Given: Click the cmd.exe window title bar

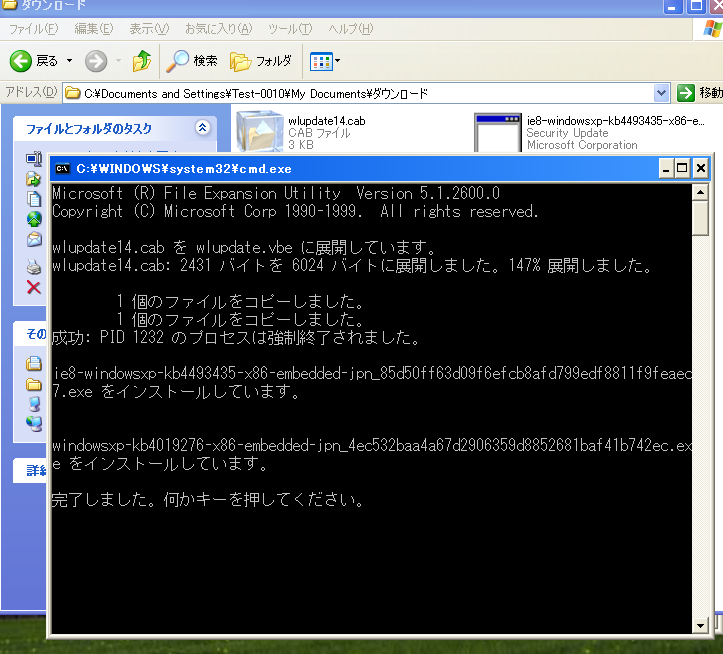Looking at the screenshot, I should [355, 169].
